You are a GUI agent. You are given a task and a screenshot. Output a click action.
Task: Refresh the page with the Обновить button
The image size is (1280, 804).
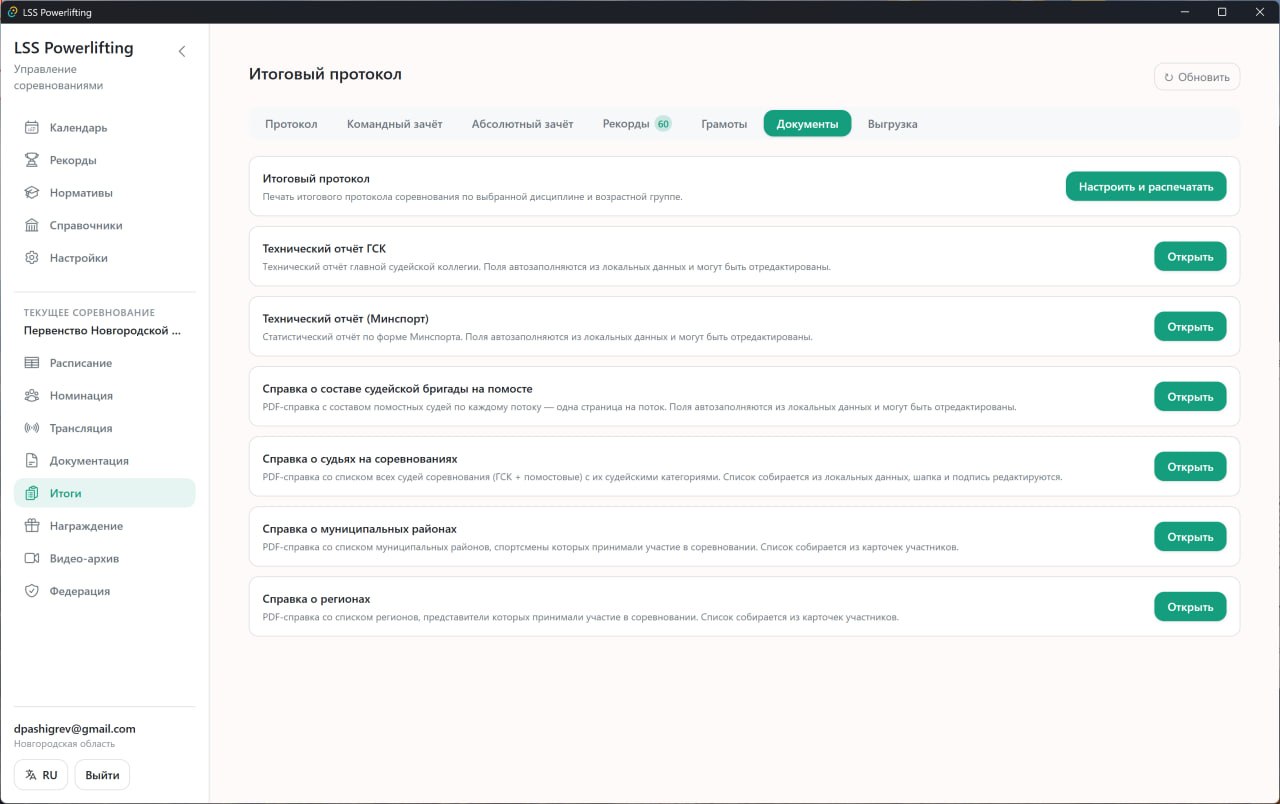click(x=1197, y=77)
